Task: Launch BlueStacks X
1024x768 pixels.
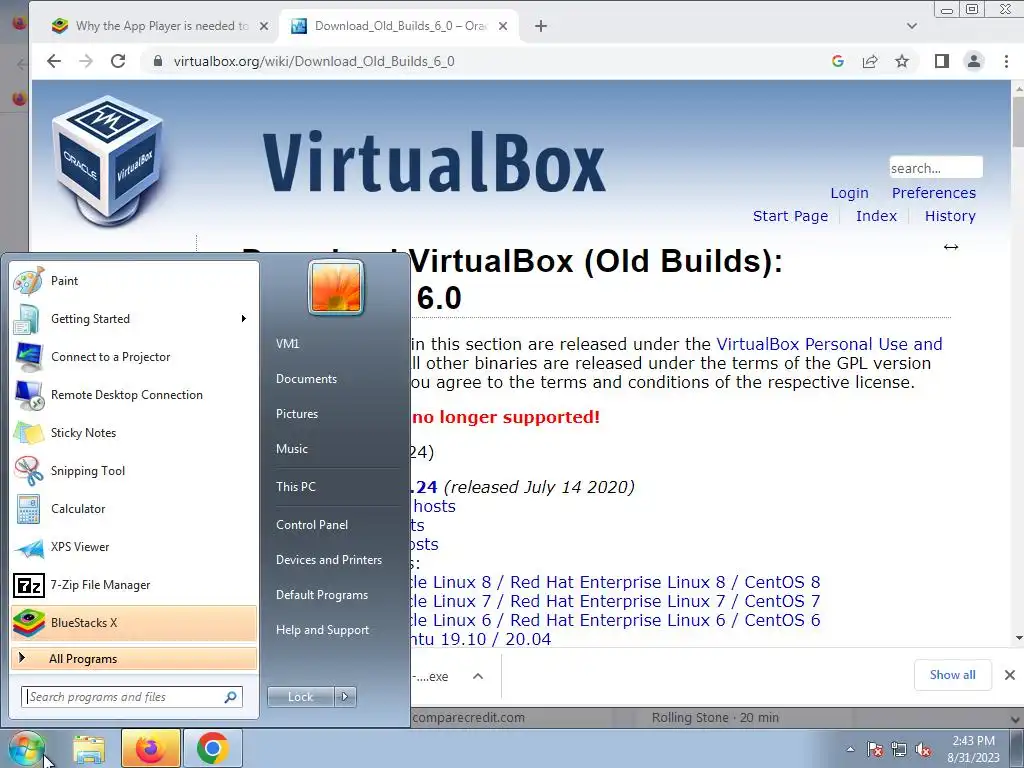Action: click(x=133, y=623)
